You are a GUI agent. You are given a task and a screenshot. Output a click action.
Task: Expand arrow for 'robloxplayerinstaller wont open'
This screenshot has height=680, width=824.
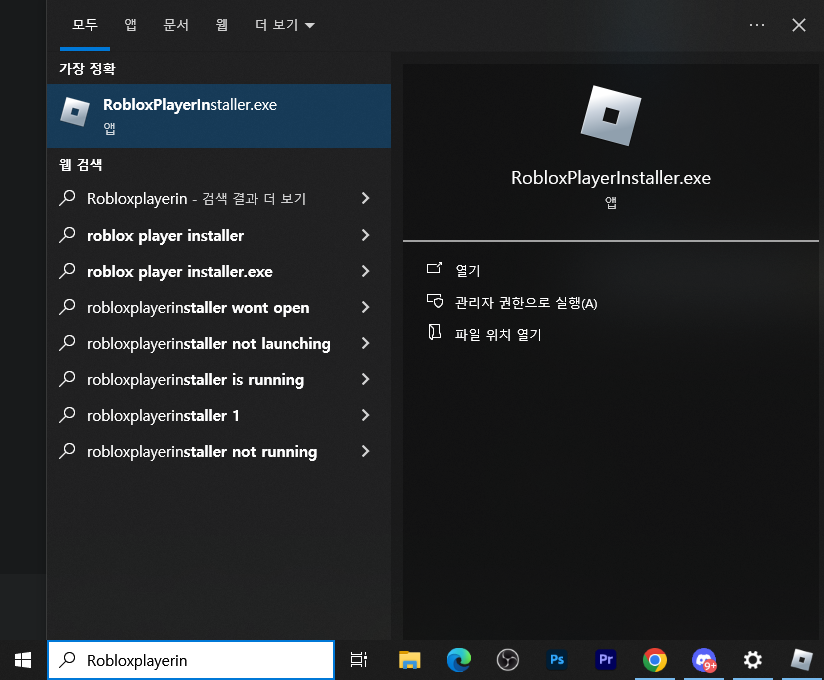(x=366, y=307)
